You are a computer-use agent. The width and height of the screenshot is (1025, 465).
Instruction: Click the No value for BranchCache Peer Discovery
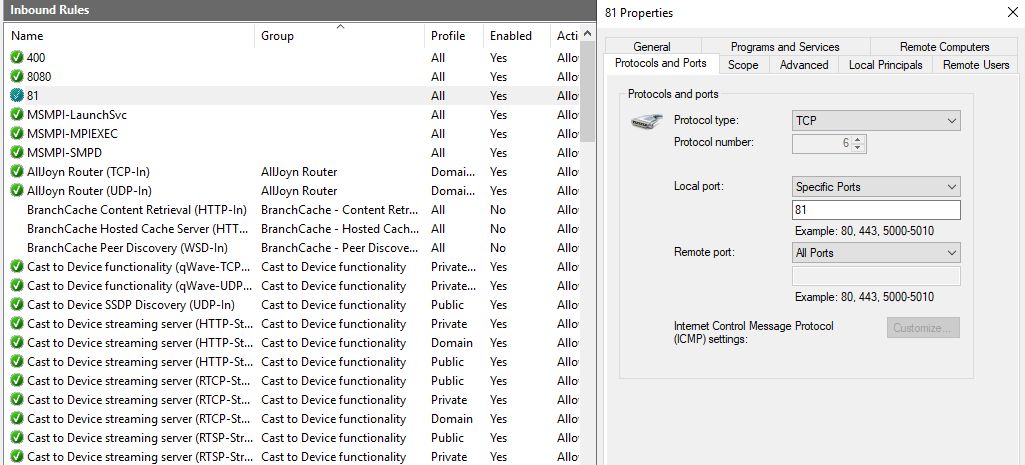click(x=498, y=248)
